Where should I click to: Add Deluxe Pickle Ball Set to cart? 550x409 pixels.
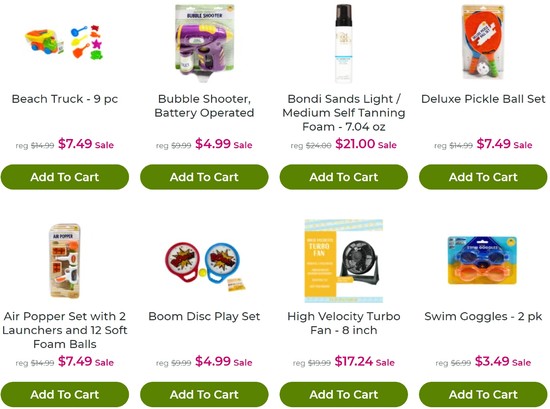(483, 177)
